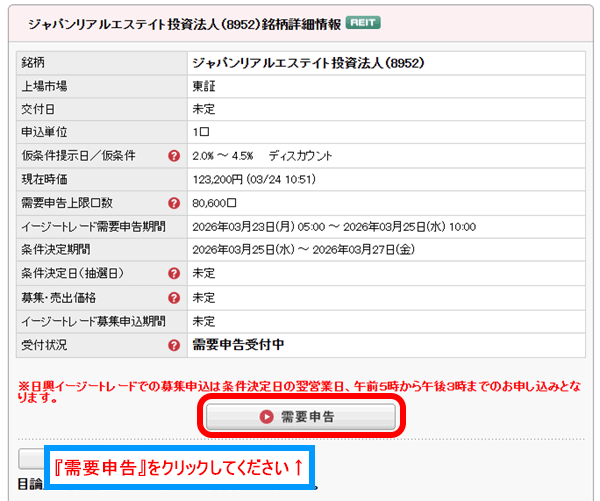Open help icon for 受付状況
600x501 pixels.
point(174,345)
